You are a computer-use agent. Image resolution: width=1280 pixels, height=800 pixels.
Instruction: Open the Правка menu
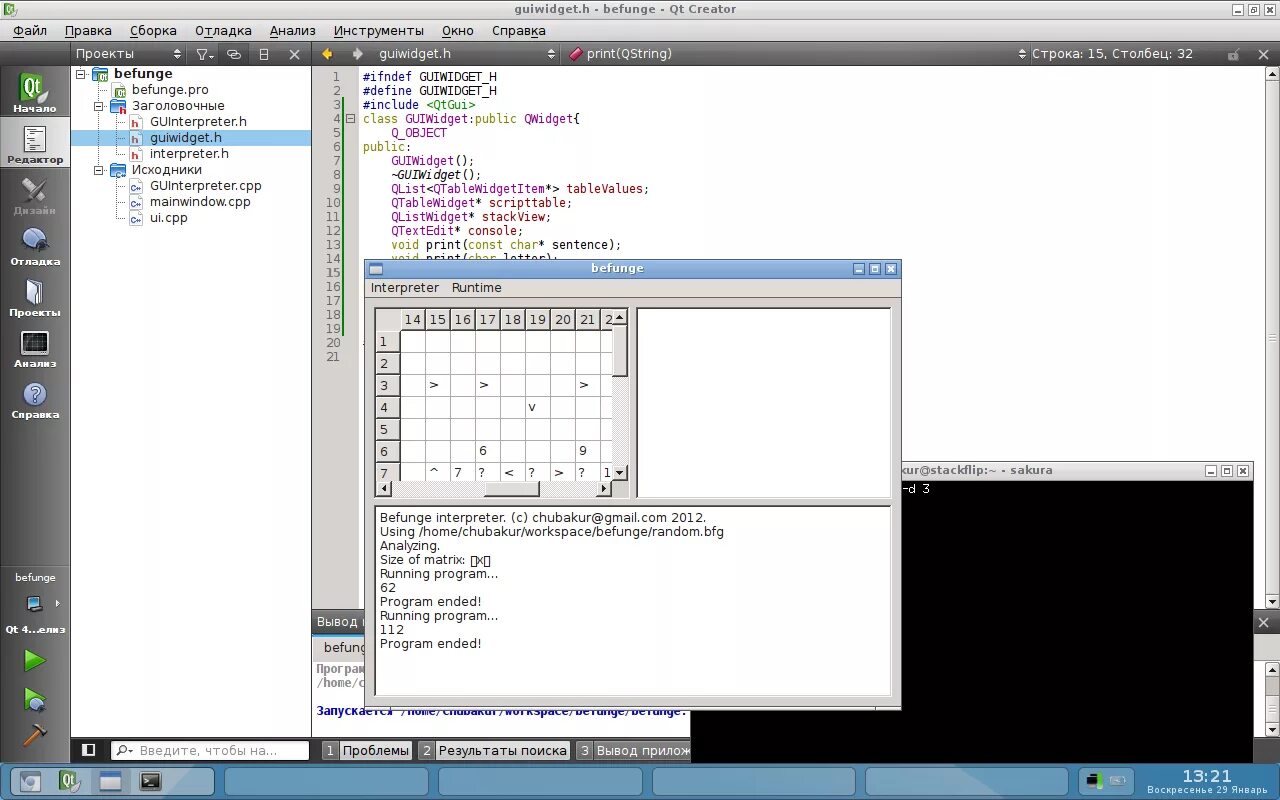(88, 31)
